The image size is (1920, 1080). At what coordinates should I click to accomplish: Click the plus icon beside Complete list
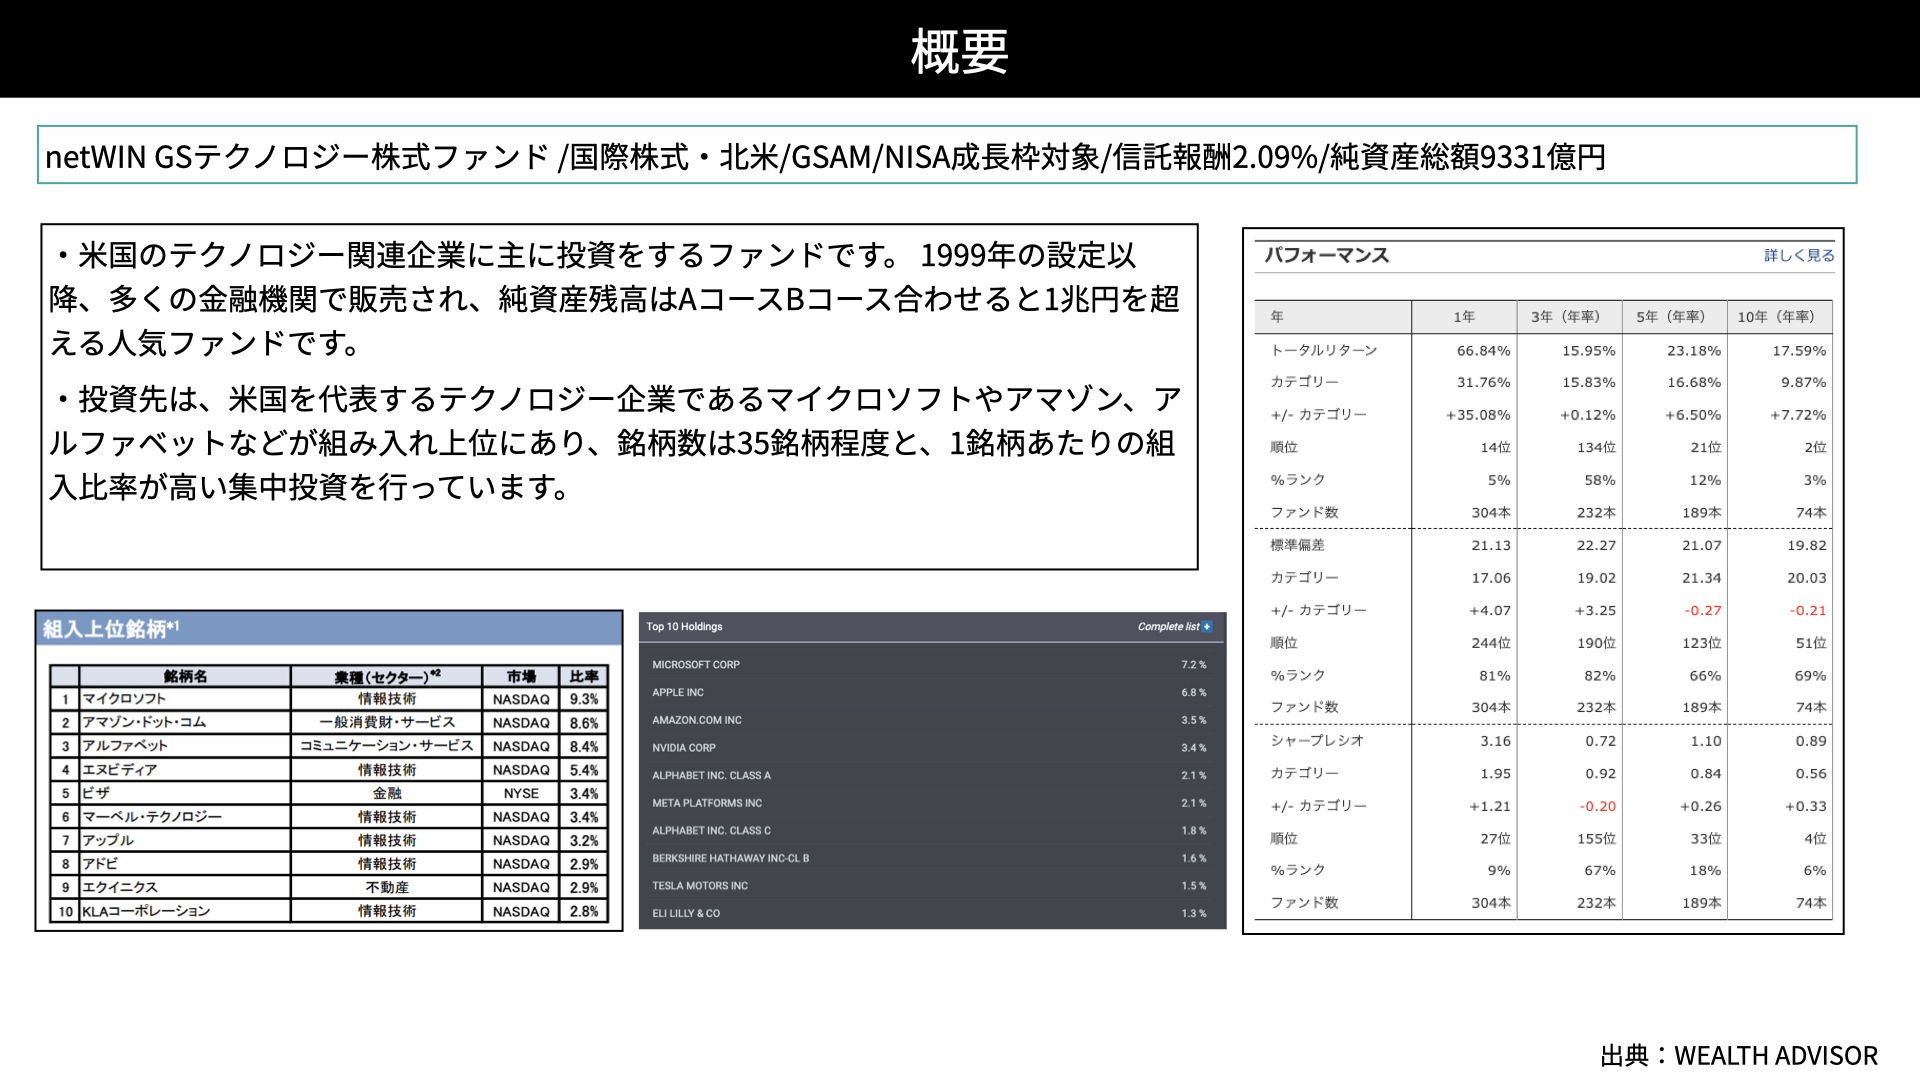[x=1207, y=627]
